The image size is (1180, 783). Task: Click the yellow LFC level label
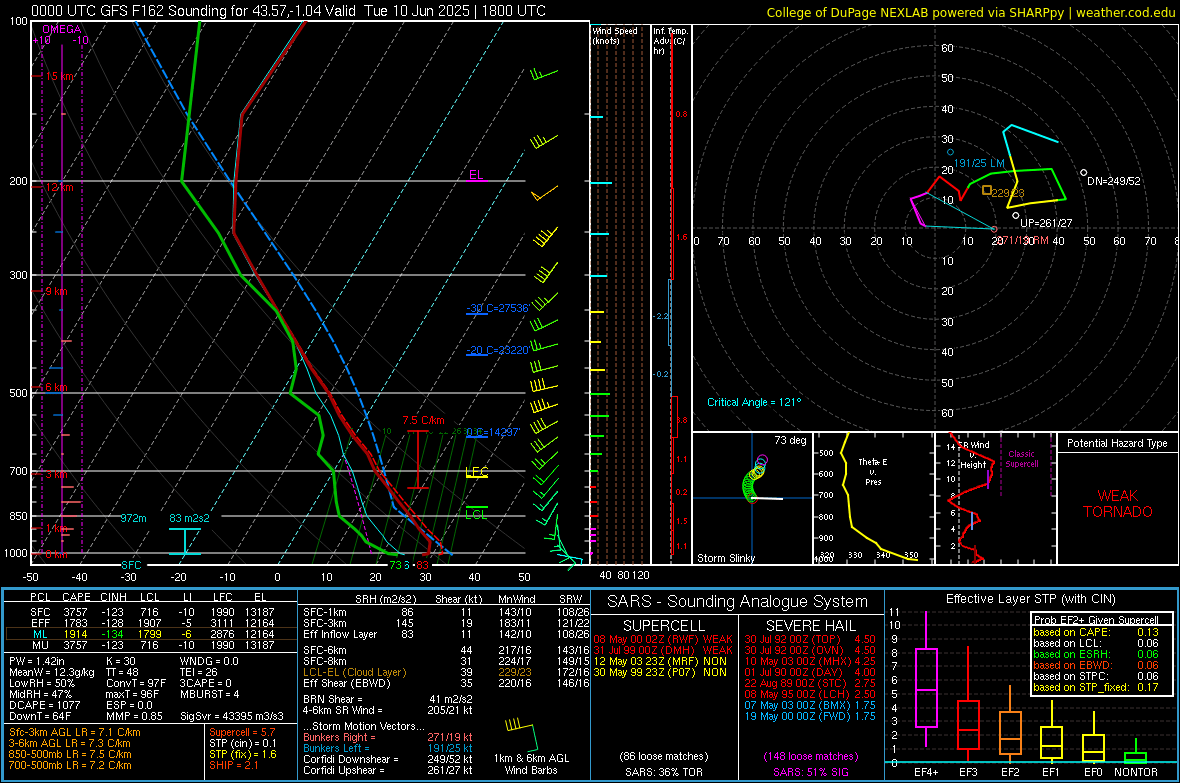point(476,472)
